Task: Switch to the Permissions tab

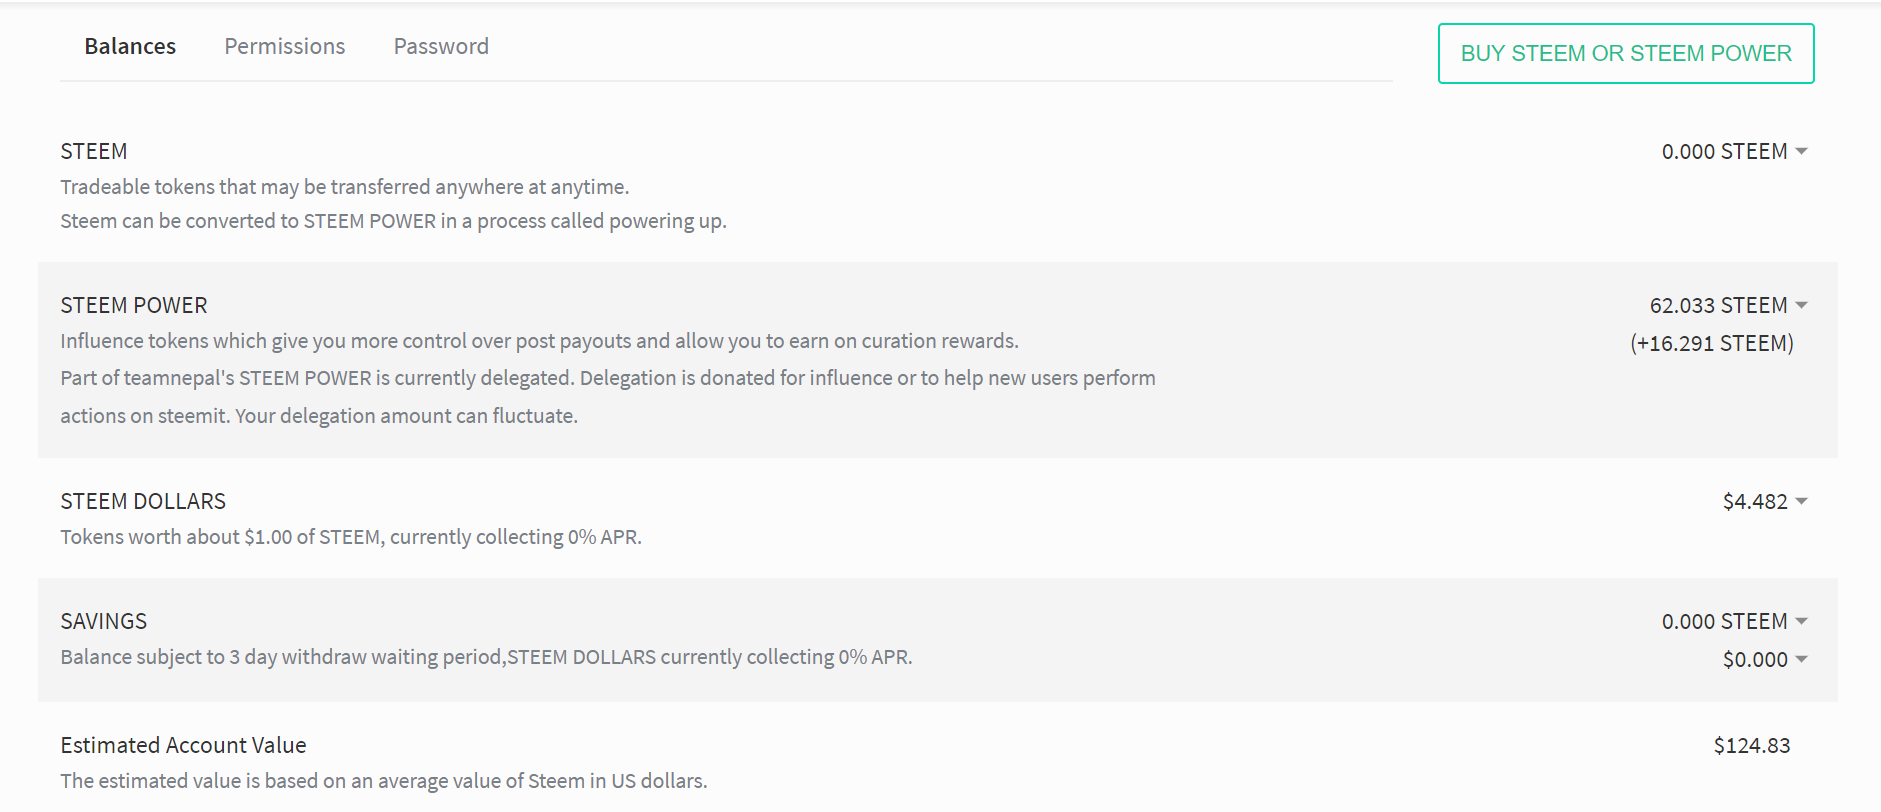Action: pyautogui.click(x=285, y=46)
